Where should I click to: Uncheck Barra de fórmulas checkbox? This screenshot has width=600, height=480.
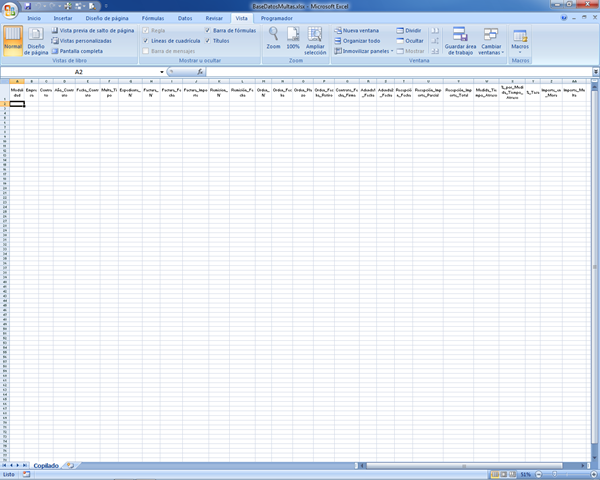click(x=209, y=31)
